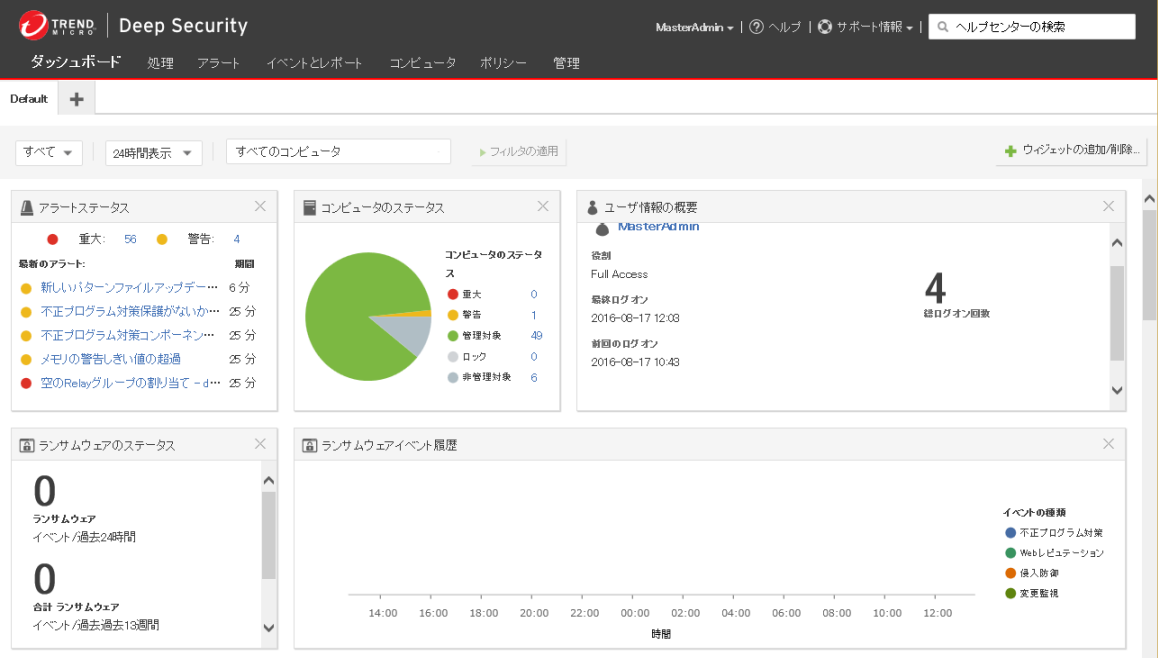Click the ヘルプセンターの検索 search field
This screenshot has width=1158, height=658.
1040,27
